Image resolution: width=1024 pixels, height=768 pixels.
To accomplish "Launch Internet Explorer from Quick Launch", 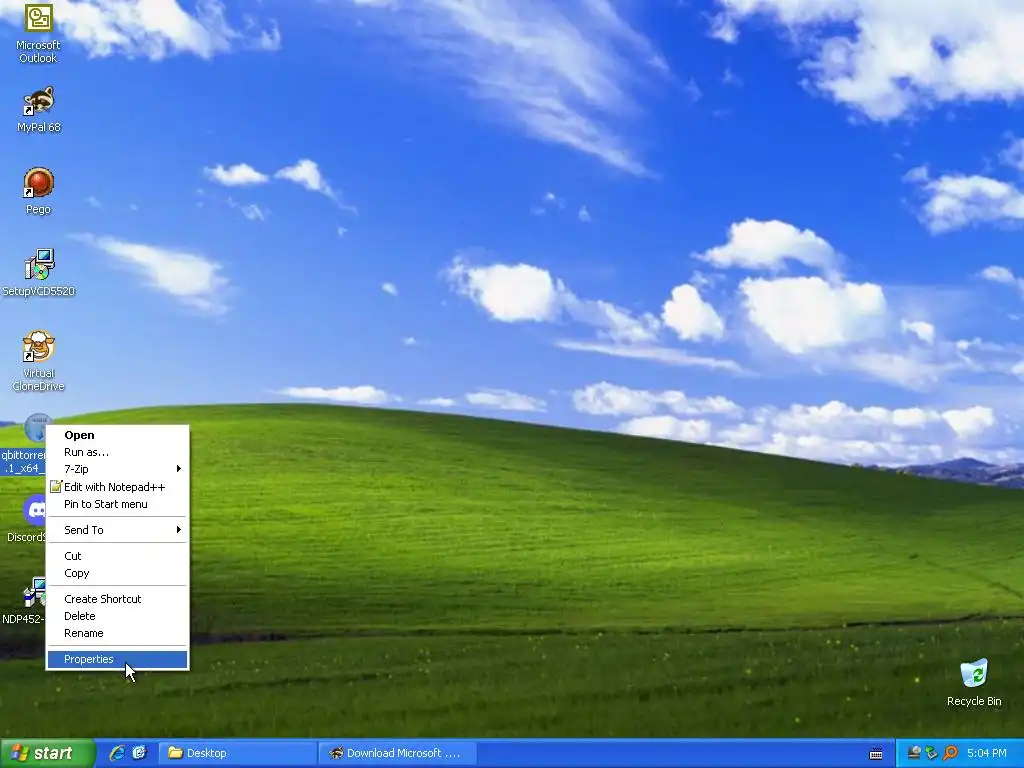I will [x=117, y=753].
